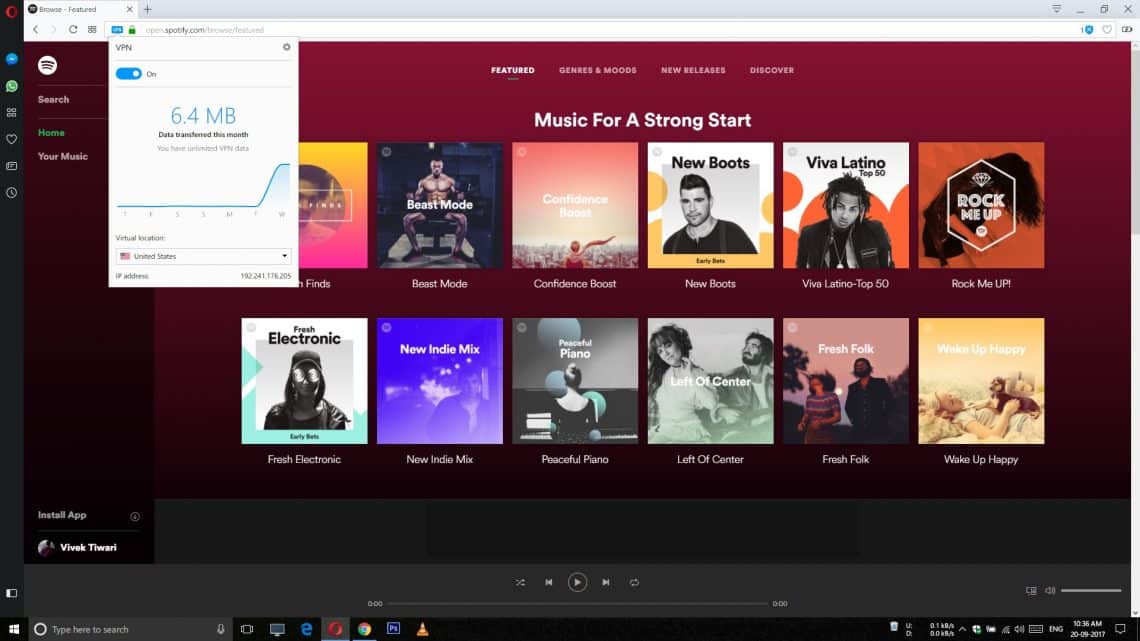The image size is (1140, 641).
Task: Switch to Featured tab
Action: click(x=513, y=70)
